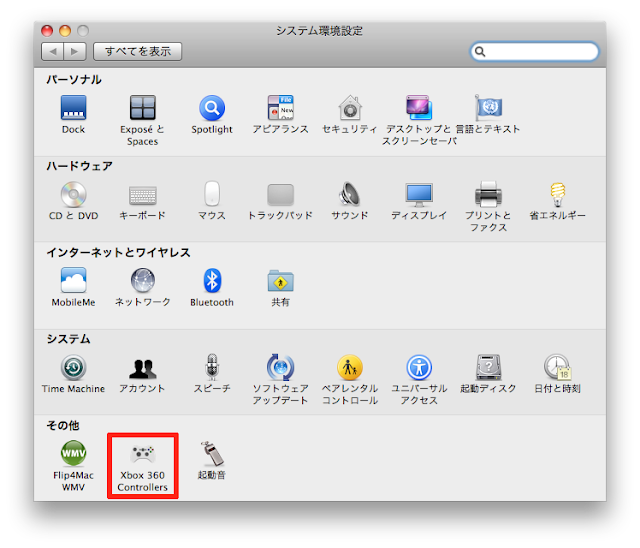Screen dimensions: 640x548
Task: Click the magnifying glass in search field
Action: tap(480, 51)
